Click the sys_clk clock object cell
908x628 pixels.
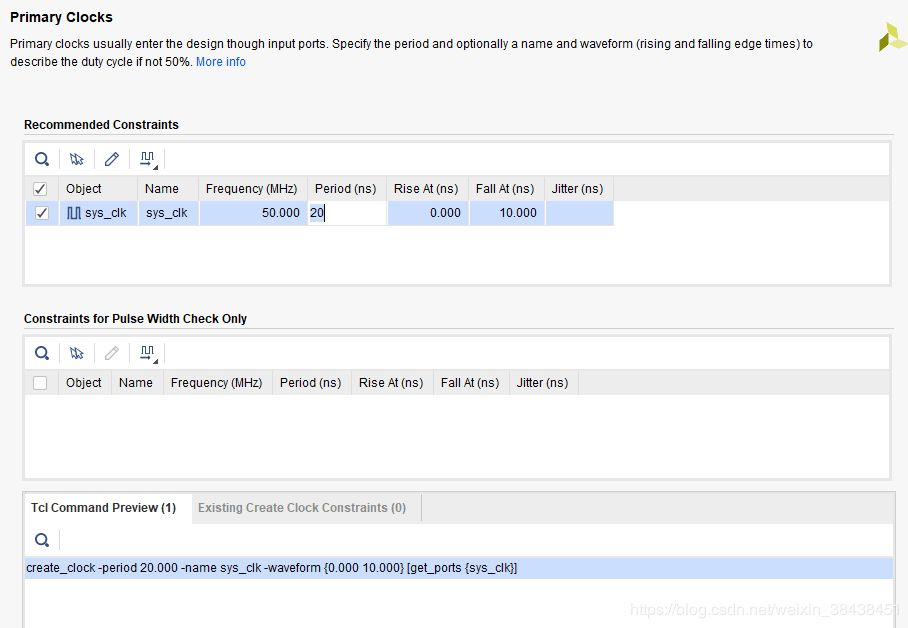(98, 213)
